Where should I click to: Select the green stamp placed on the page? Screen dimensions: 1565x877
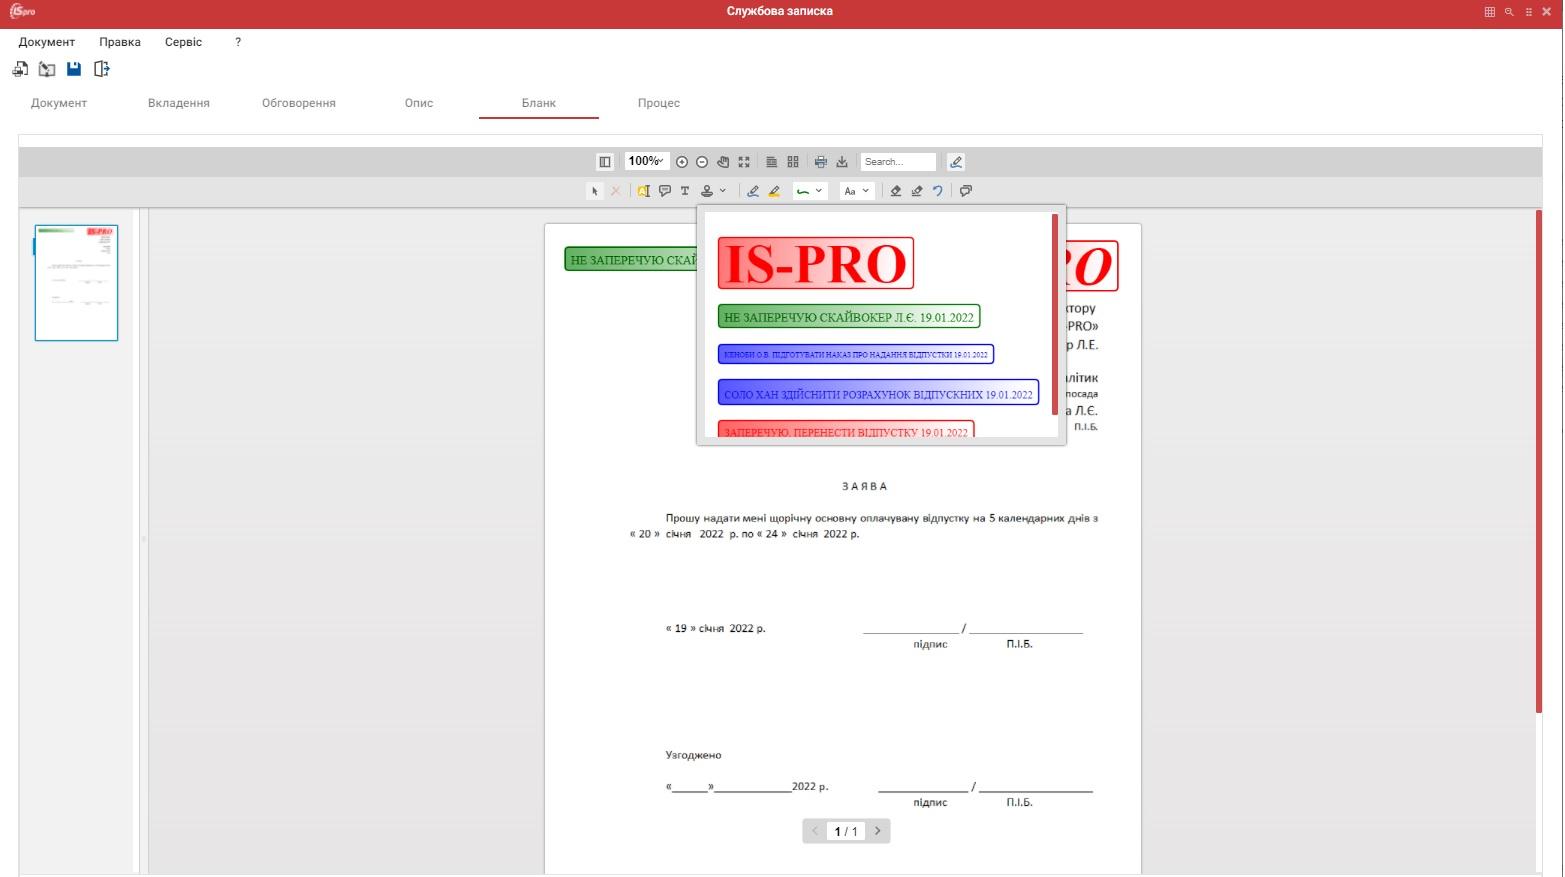pyautogui.click(x=631, y=260)
